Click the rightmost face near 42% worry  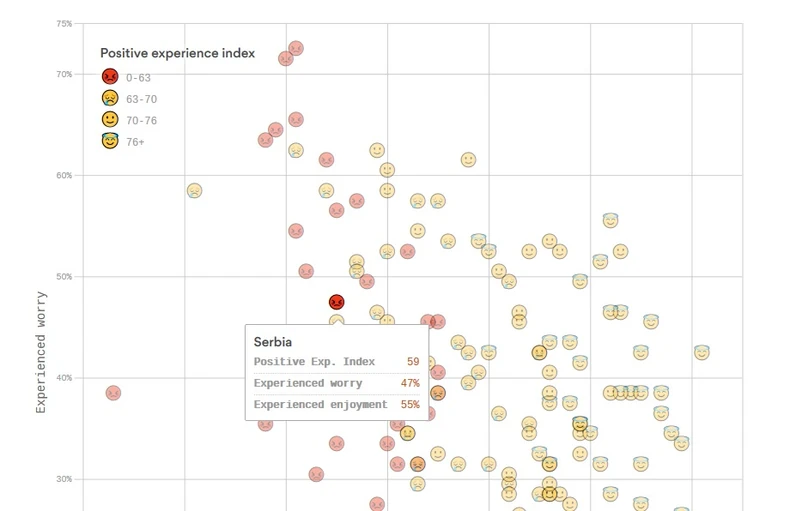click(702, 352)
